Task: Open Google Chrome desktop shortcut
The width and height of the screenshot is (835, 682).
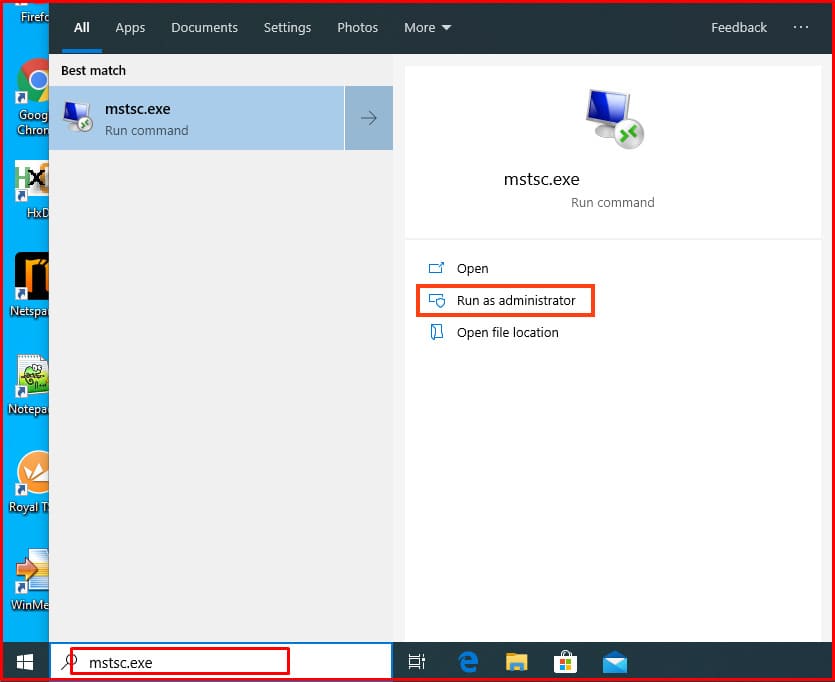Action: tap(33, 84)
